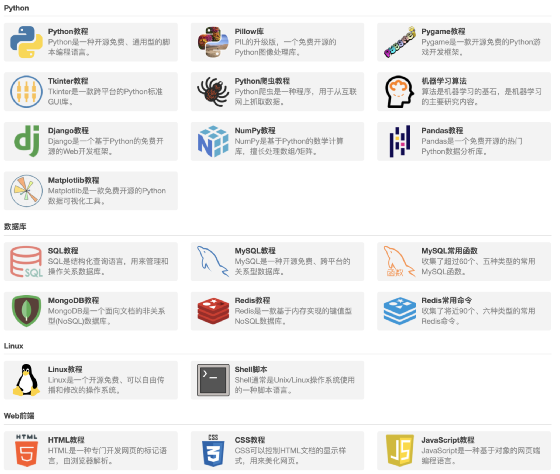This screenshot has height=474, width=560.
Task: Click the description text starting Redis是一款基于内存
Action: tap(293, 316)
